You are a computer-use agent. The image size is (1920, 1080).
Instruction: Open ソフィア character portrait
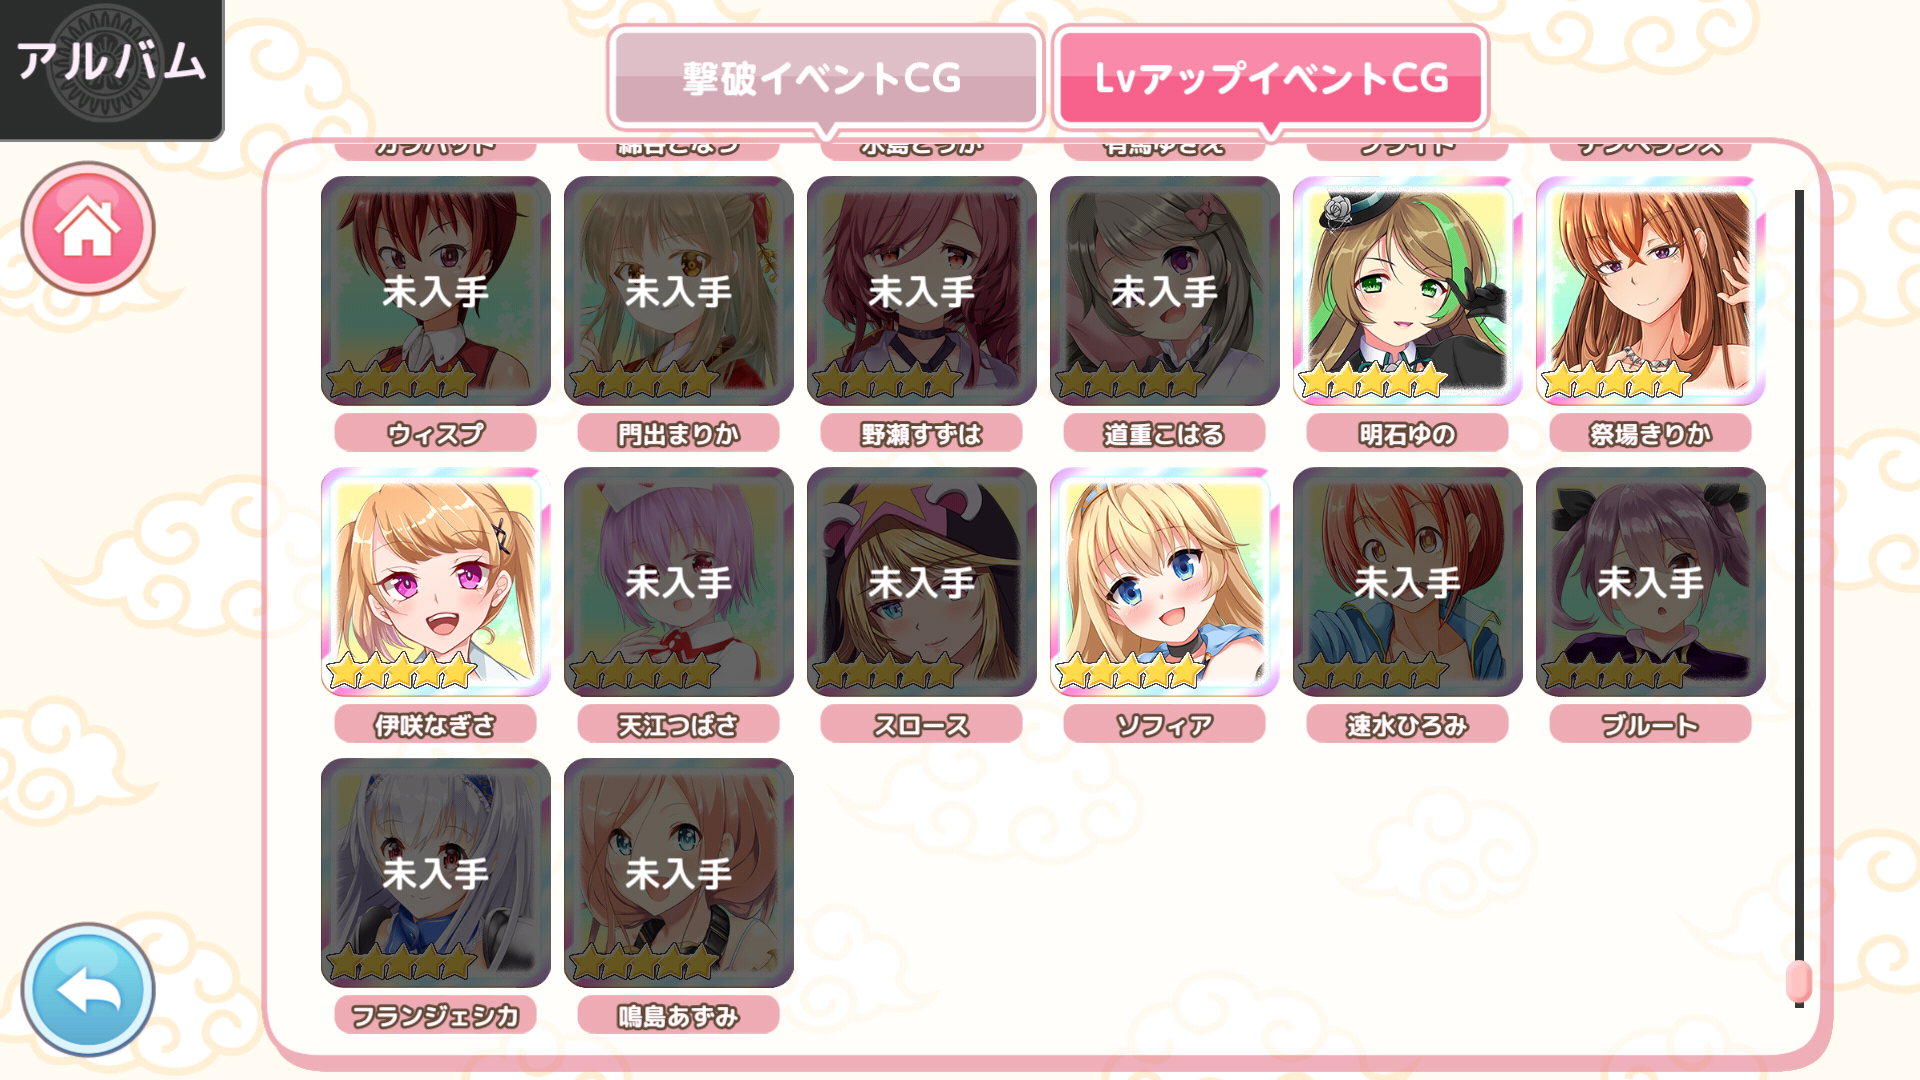1164,582
